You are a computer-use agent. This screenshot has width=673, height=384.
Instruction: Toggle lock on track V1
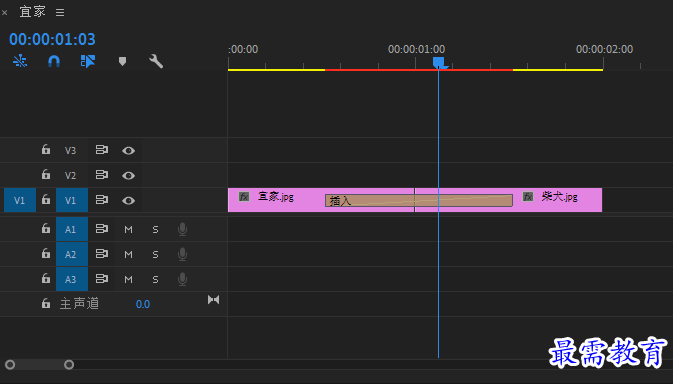pos(45,200)
